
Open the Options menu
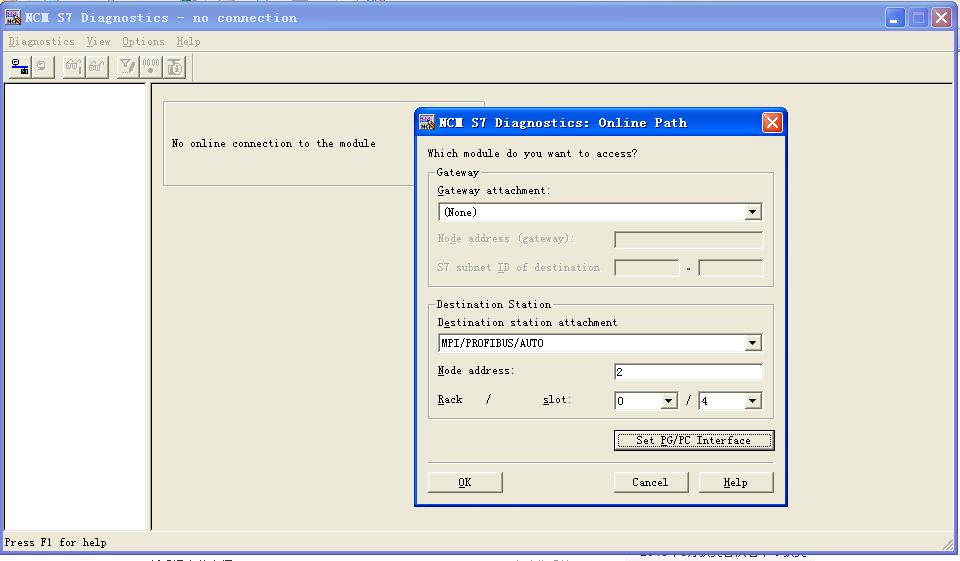click(143, 42)
